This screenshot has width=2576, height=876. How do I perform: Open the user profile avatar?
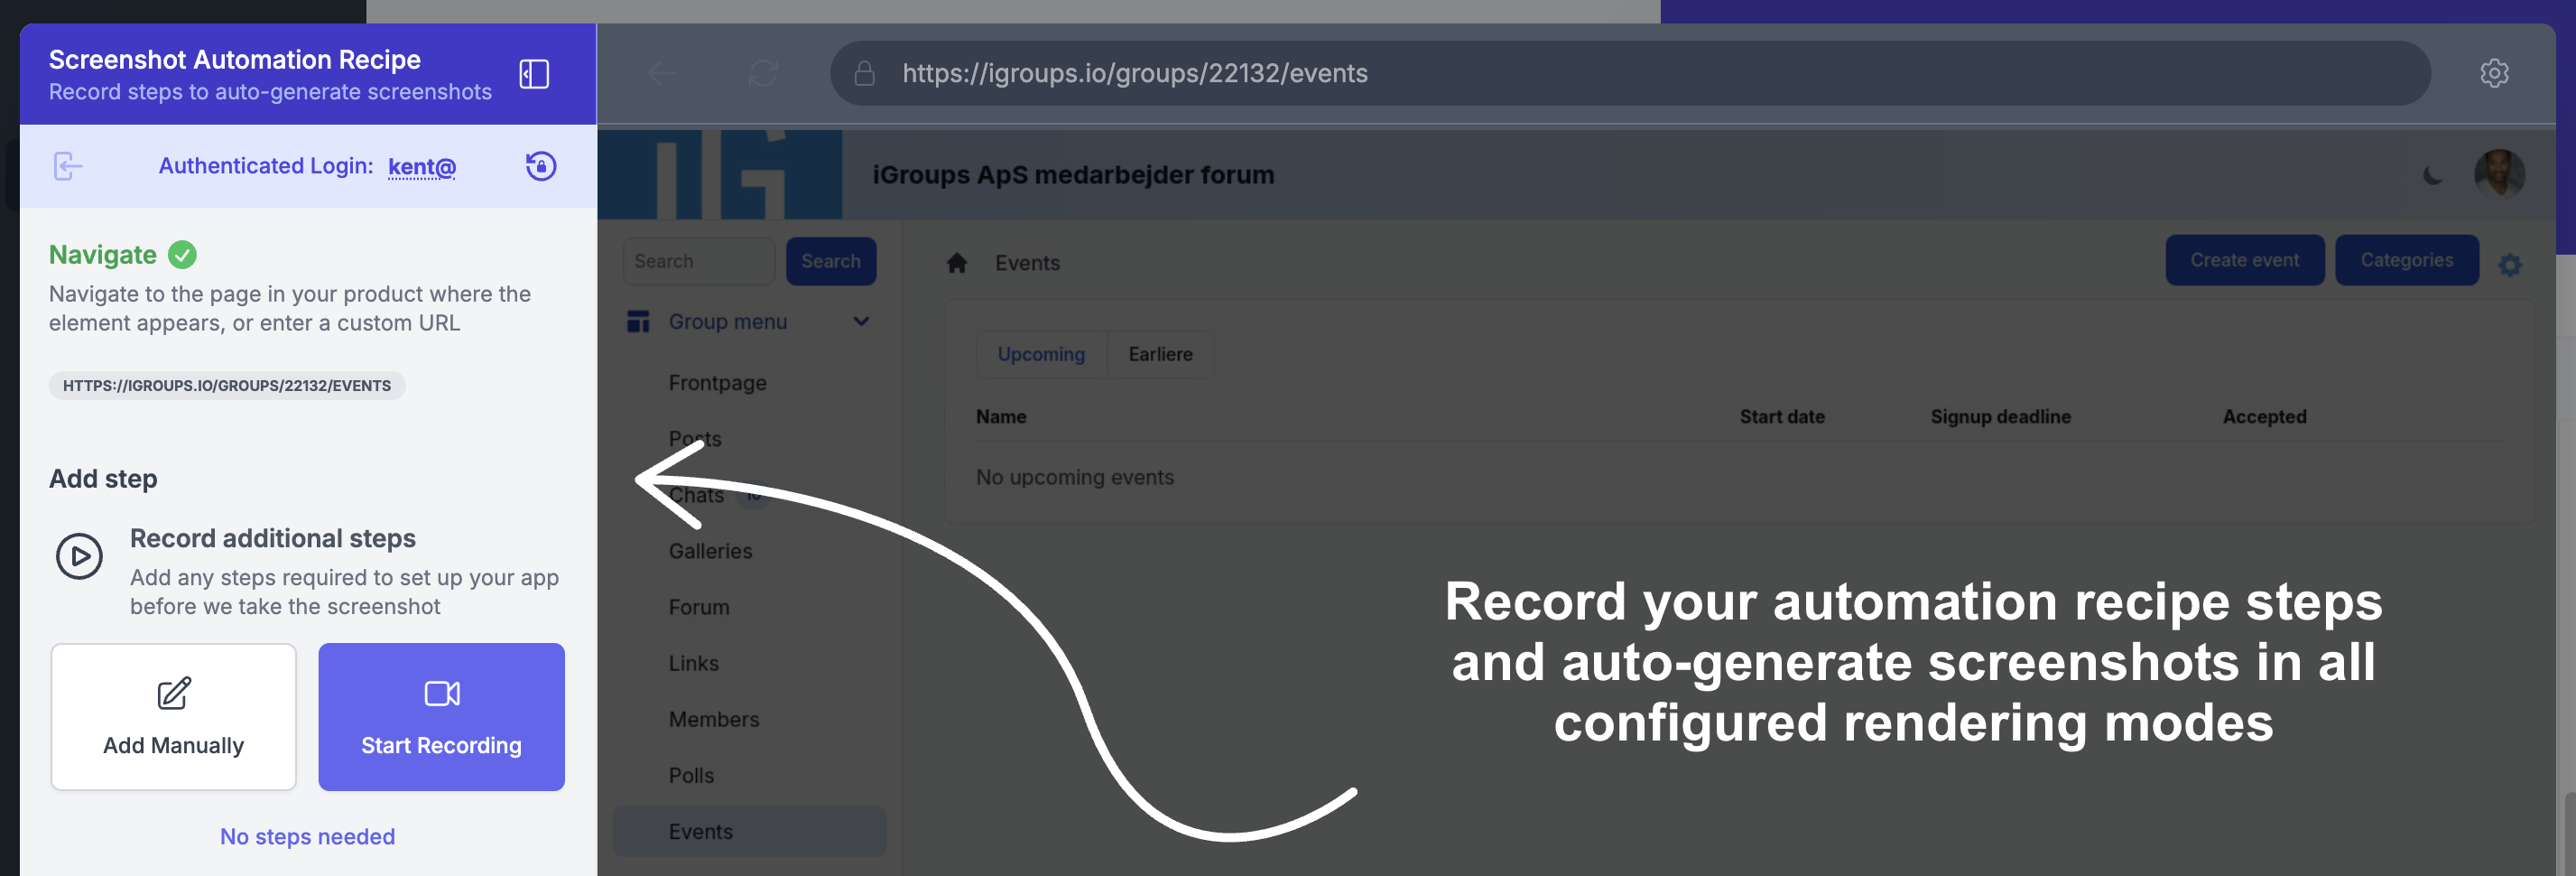[2499, 174]
